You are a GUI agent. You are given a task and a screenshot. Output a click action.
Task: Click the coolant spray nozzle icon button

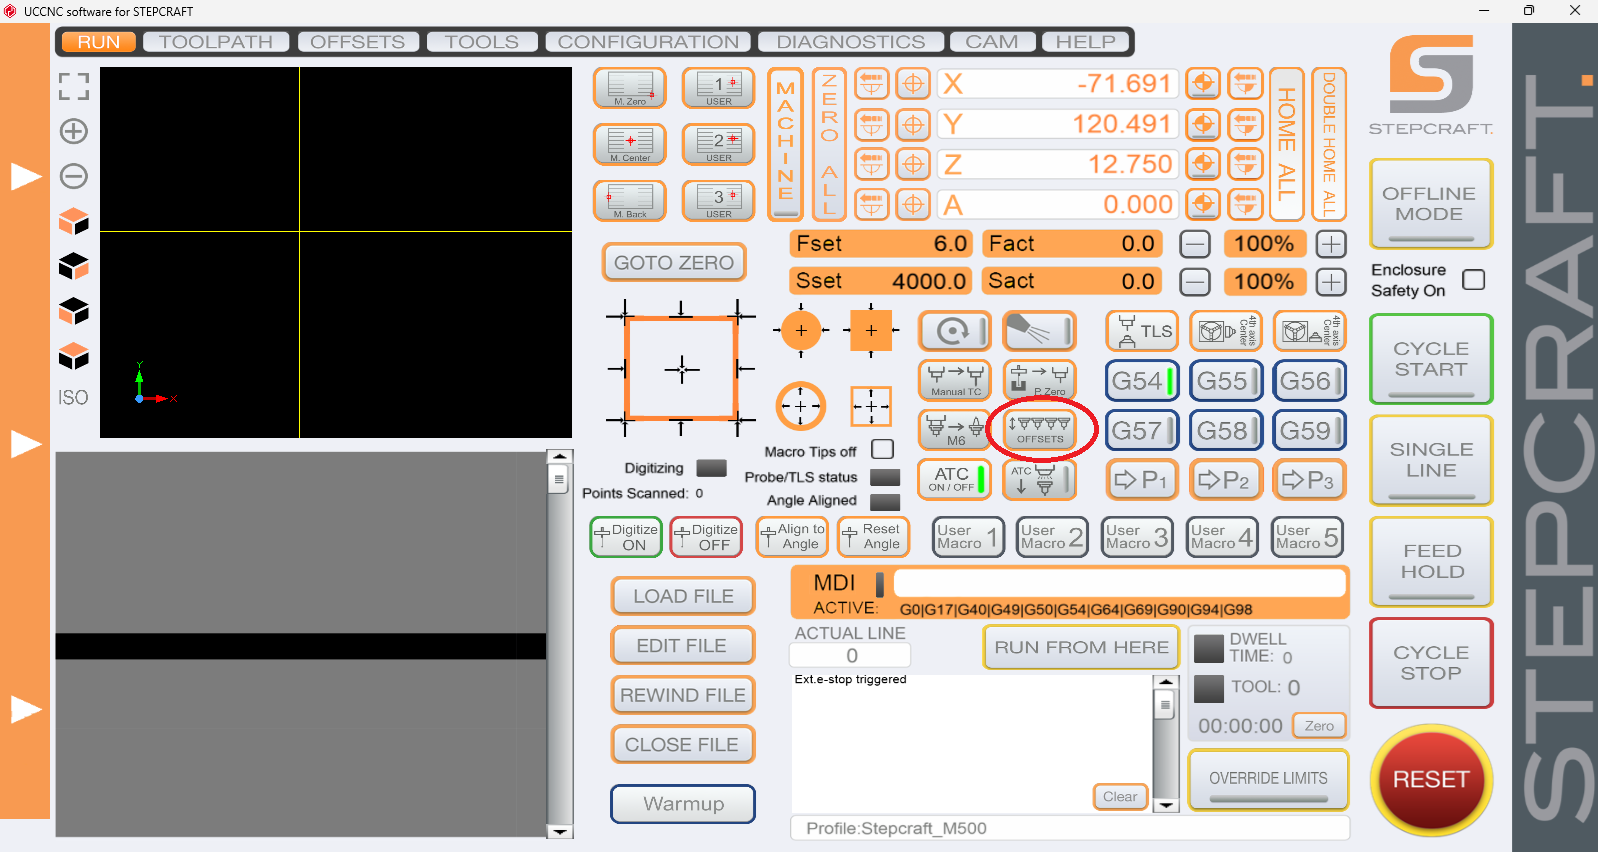(1039, 331)
